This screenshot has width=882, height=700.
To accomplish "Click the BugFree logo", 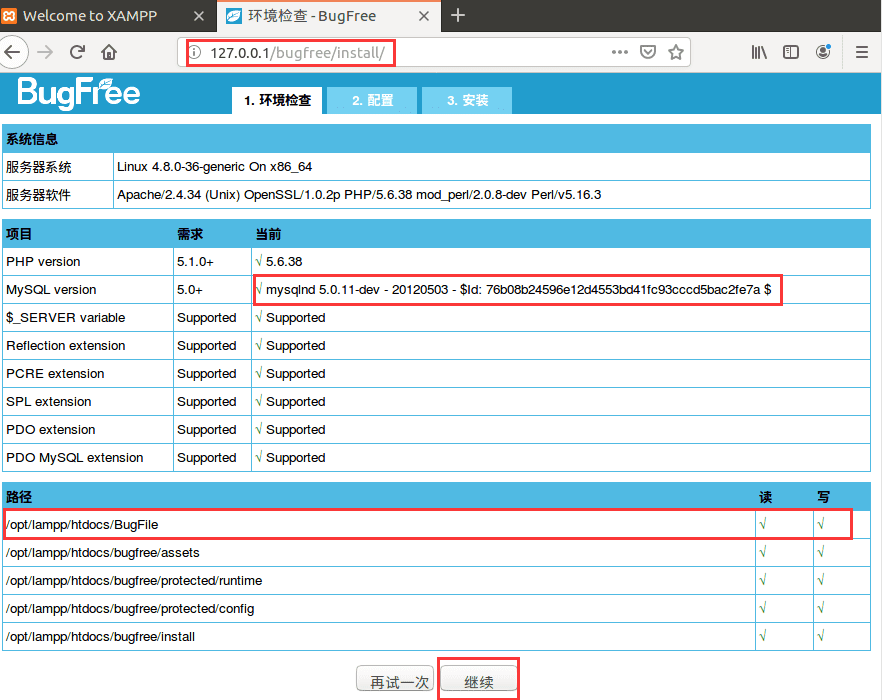I will click(x=79, y=93).
